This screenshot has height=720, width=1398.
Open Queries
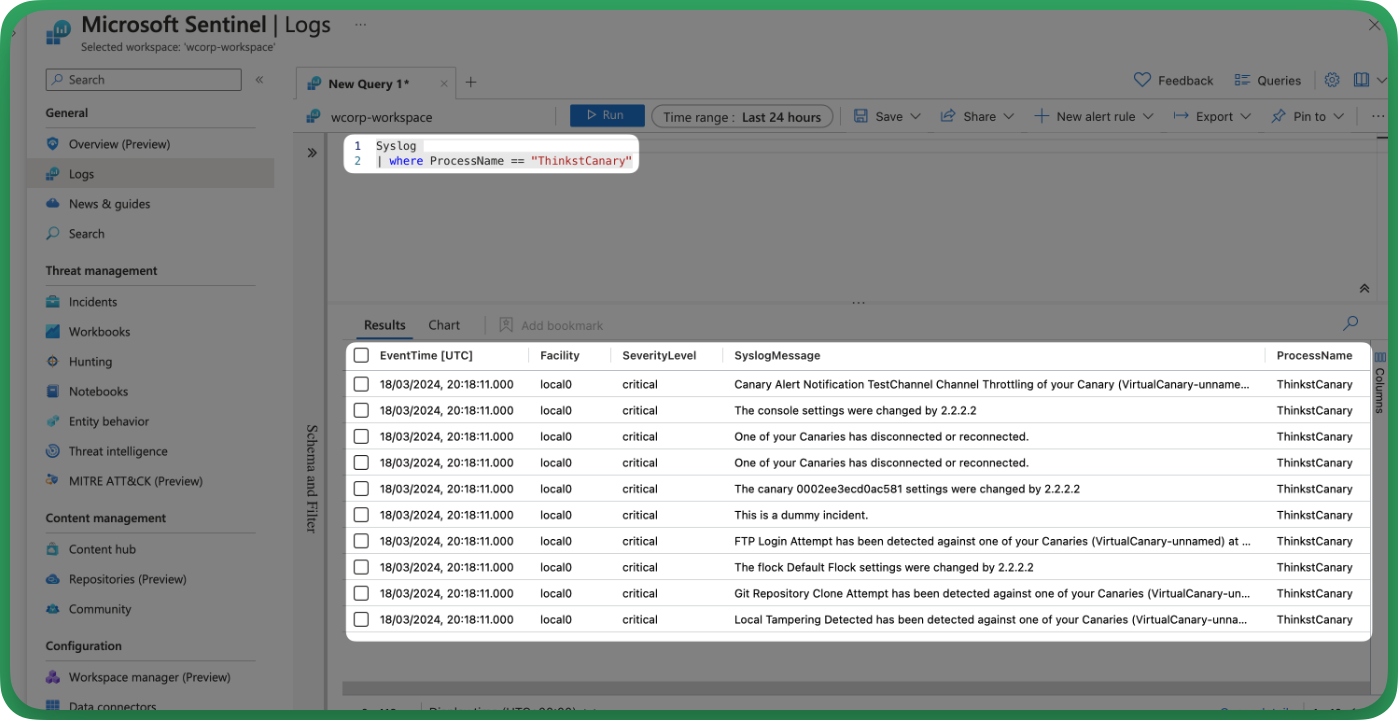coord(1268,80)
